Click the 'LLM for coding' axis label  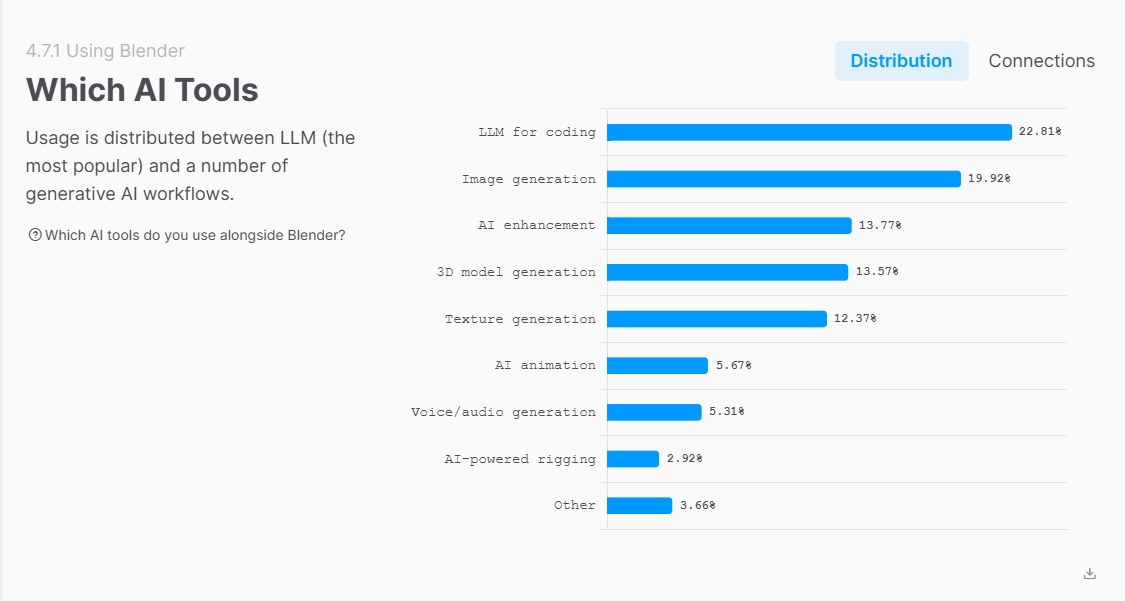[x=537, y=132]
